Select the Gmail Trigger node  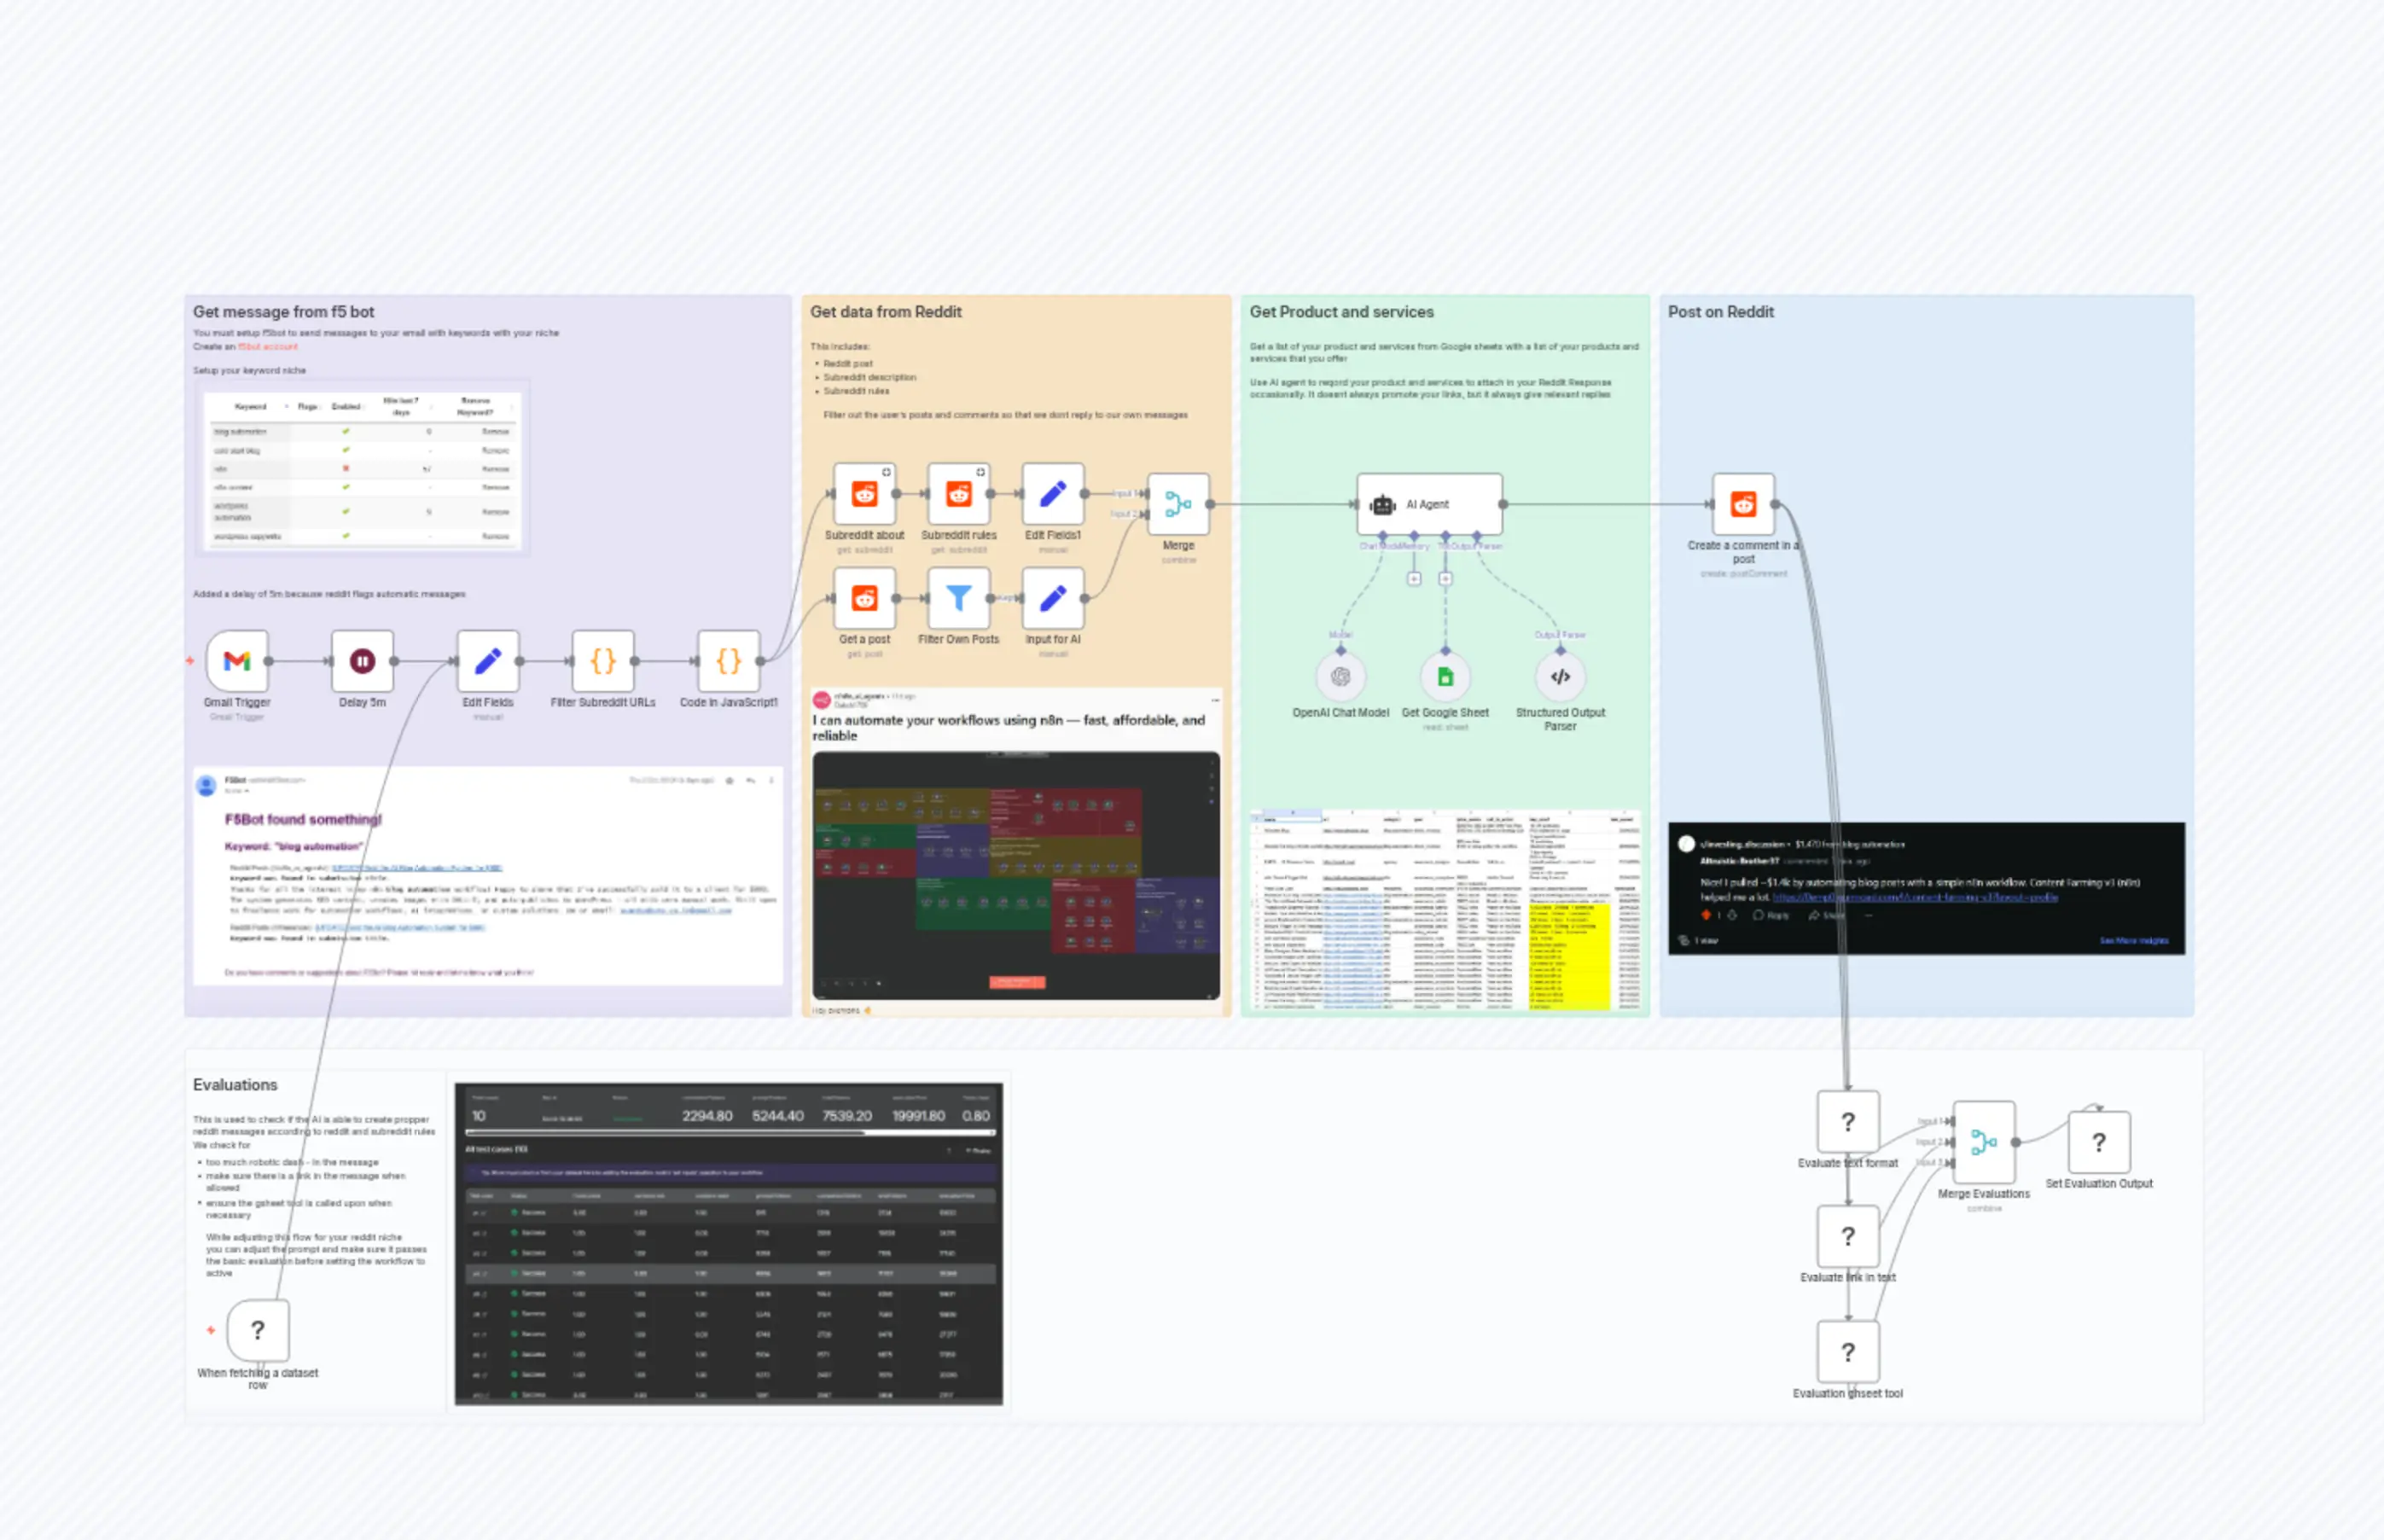pyautogui.click(x=237, y=661)
